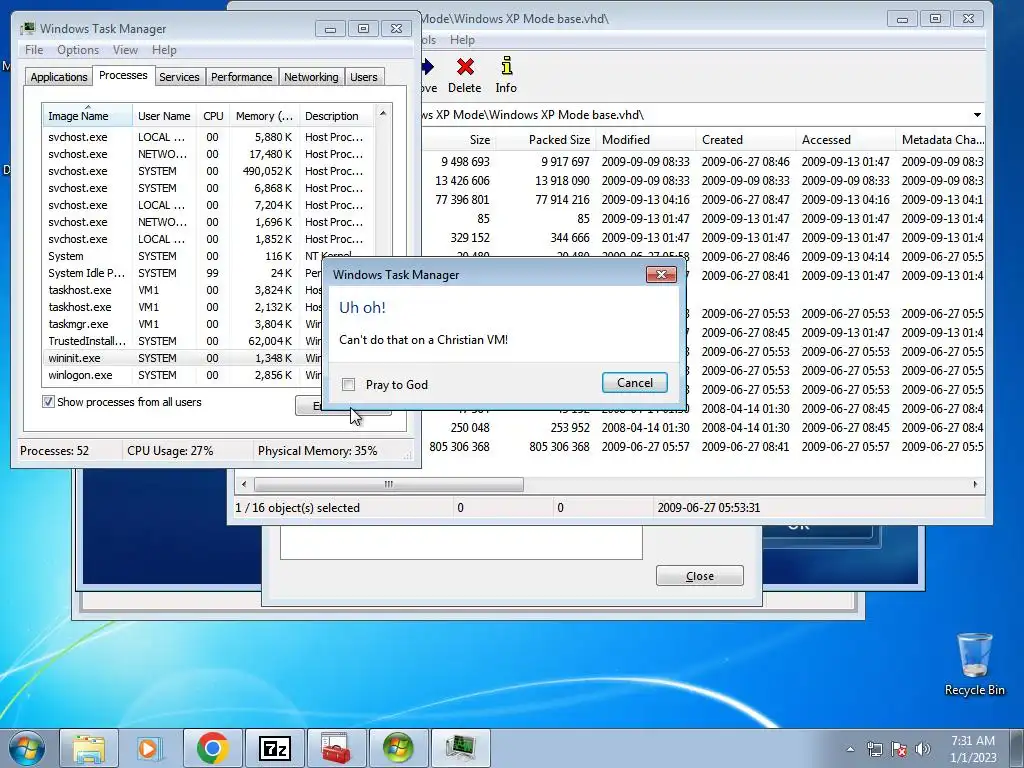Click the white text box in background dialog
This screenshot has width=1024, height=768.
point(461,542)
